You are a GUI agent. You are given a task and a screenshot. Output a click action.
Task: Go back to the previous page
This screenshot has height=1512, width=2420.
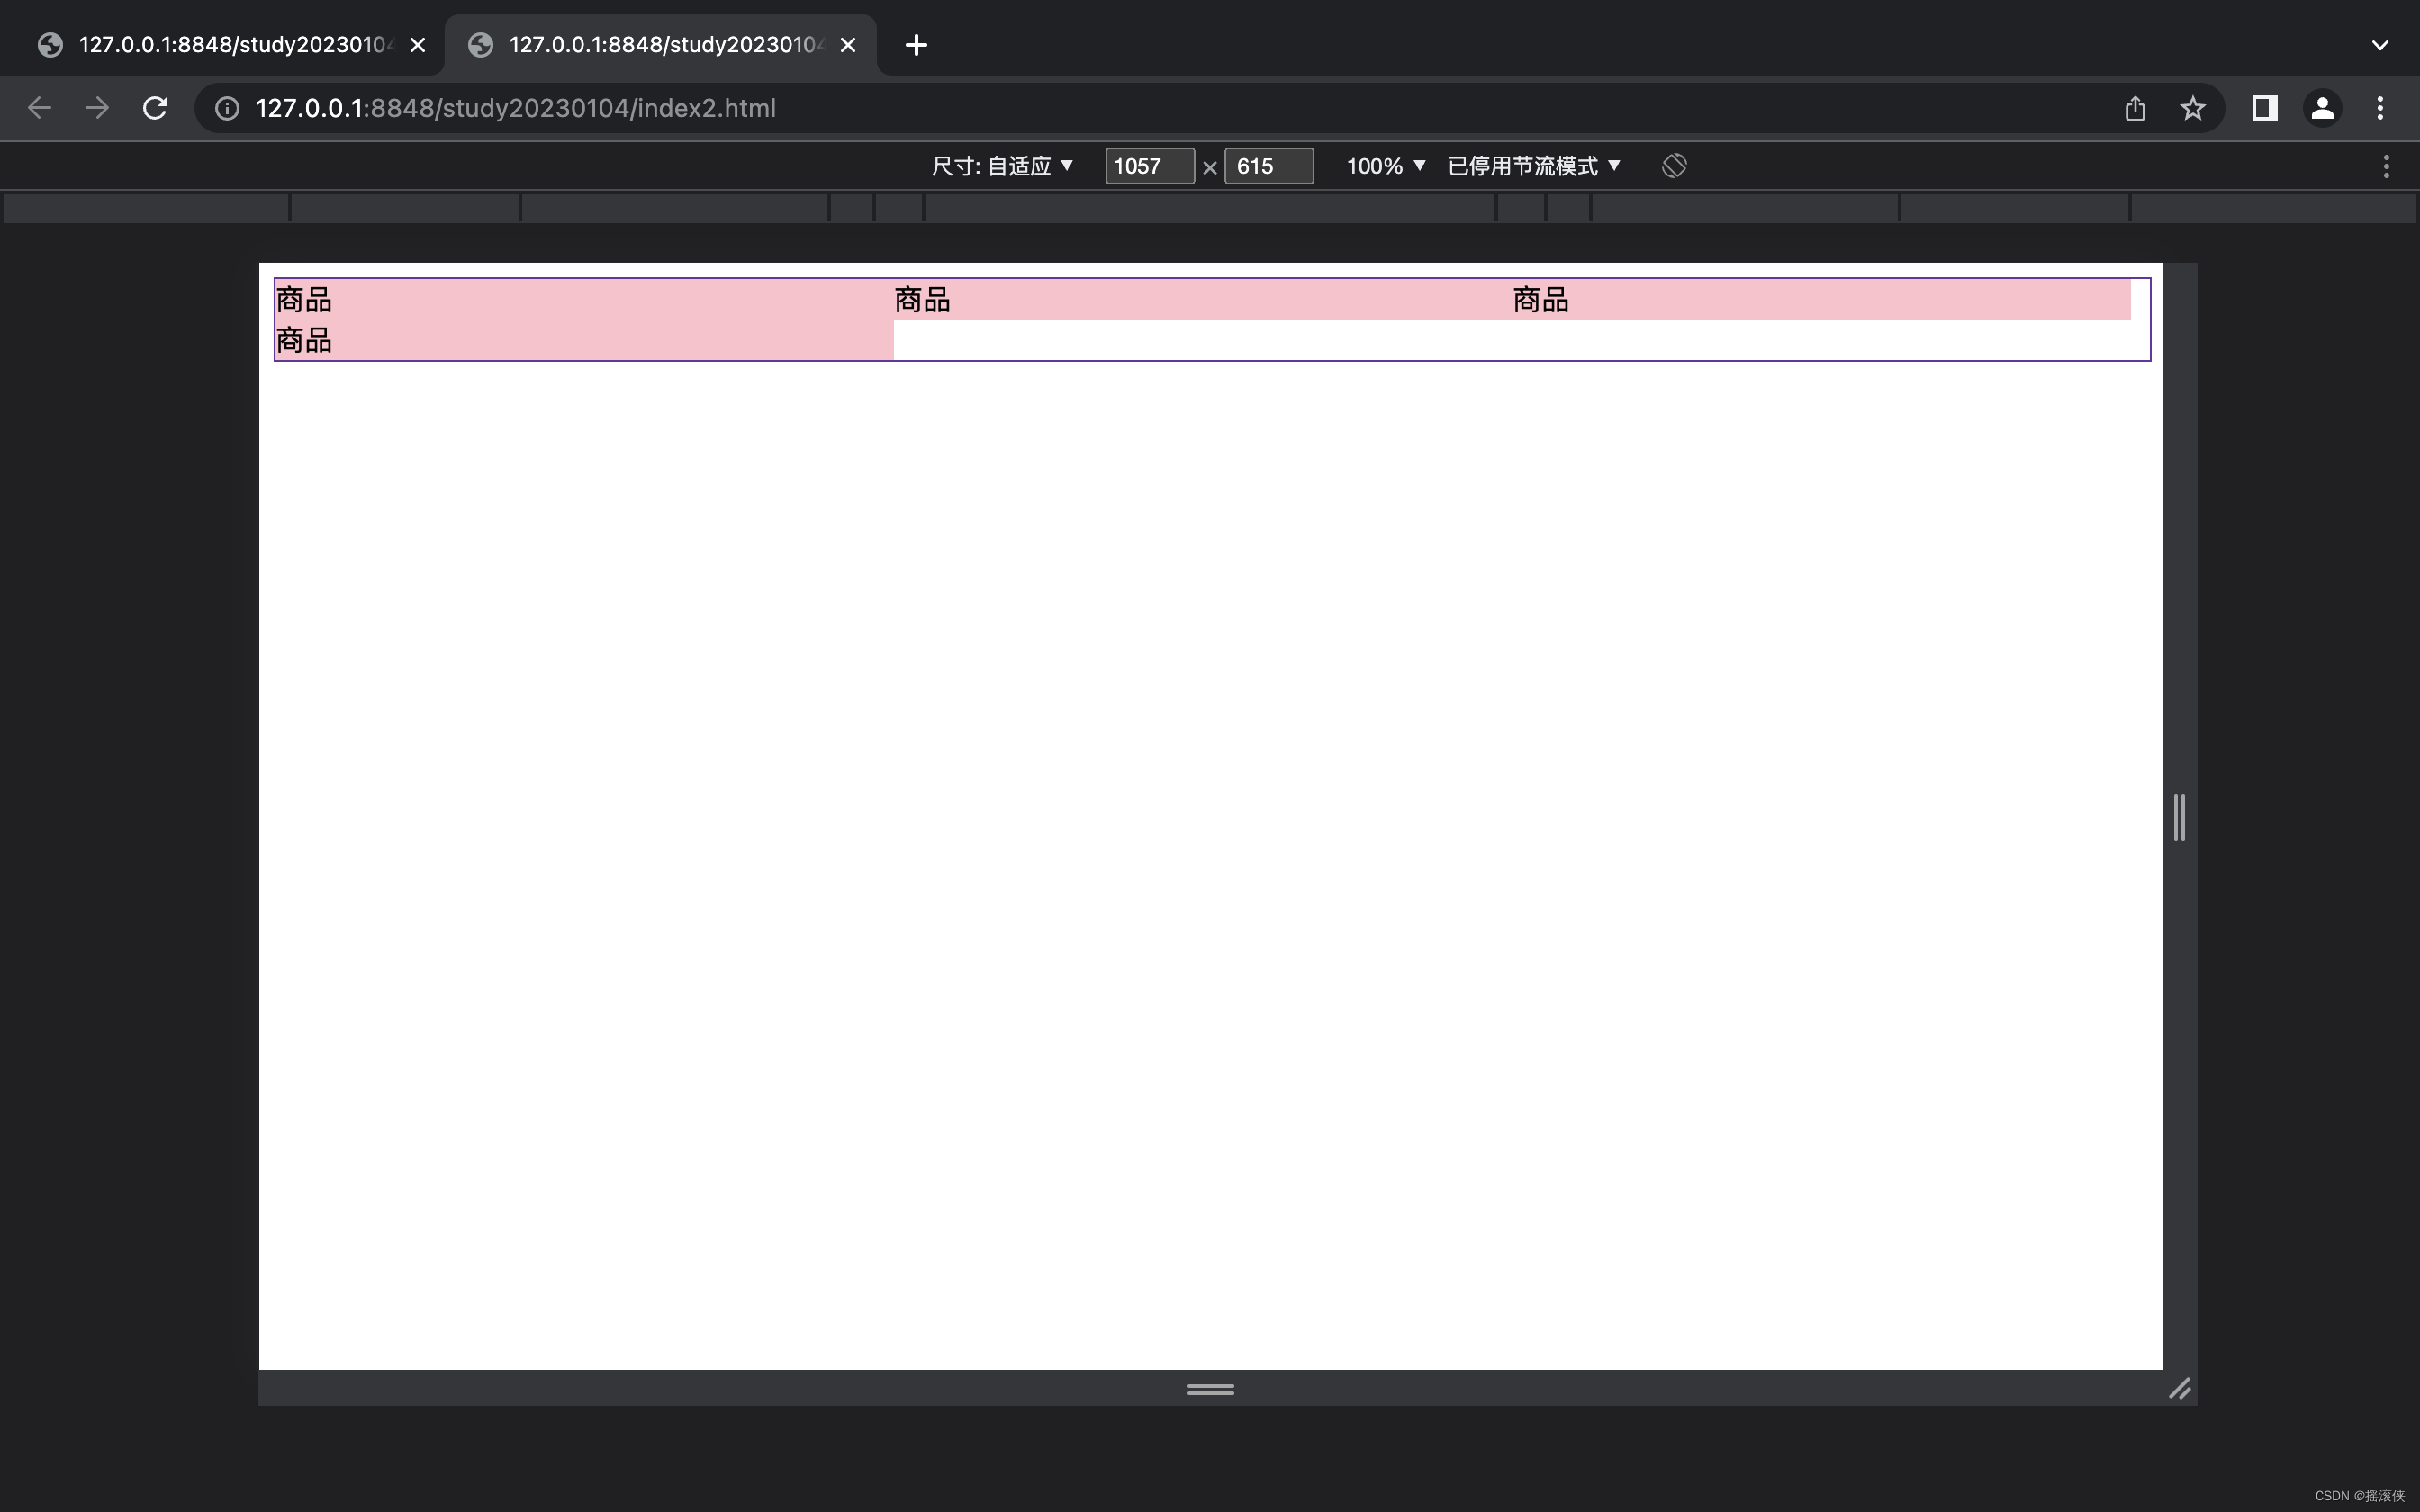39,108
